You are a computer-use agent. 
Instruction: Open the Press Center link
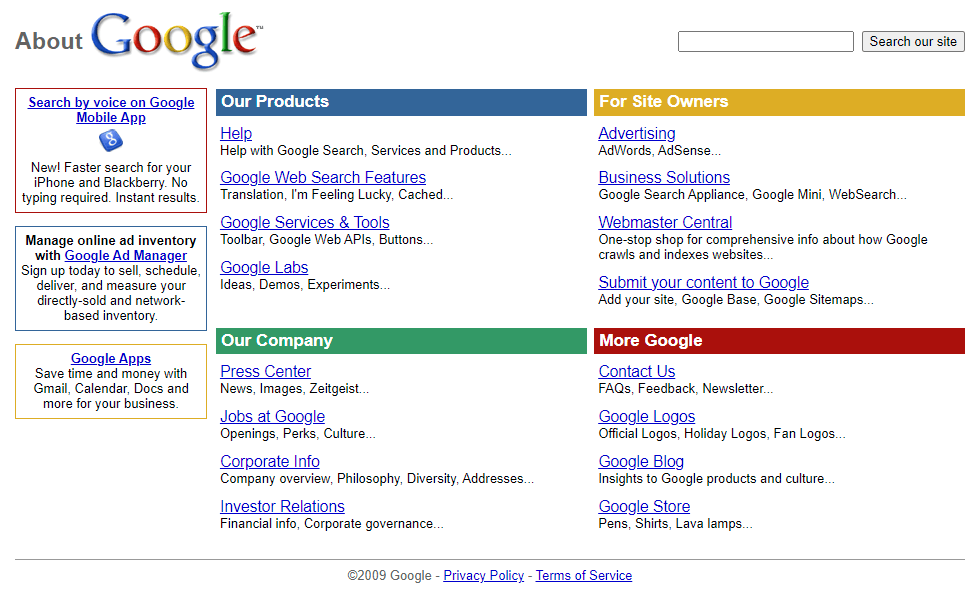pyautogui.click(x=266, y=371)
